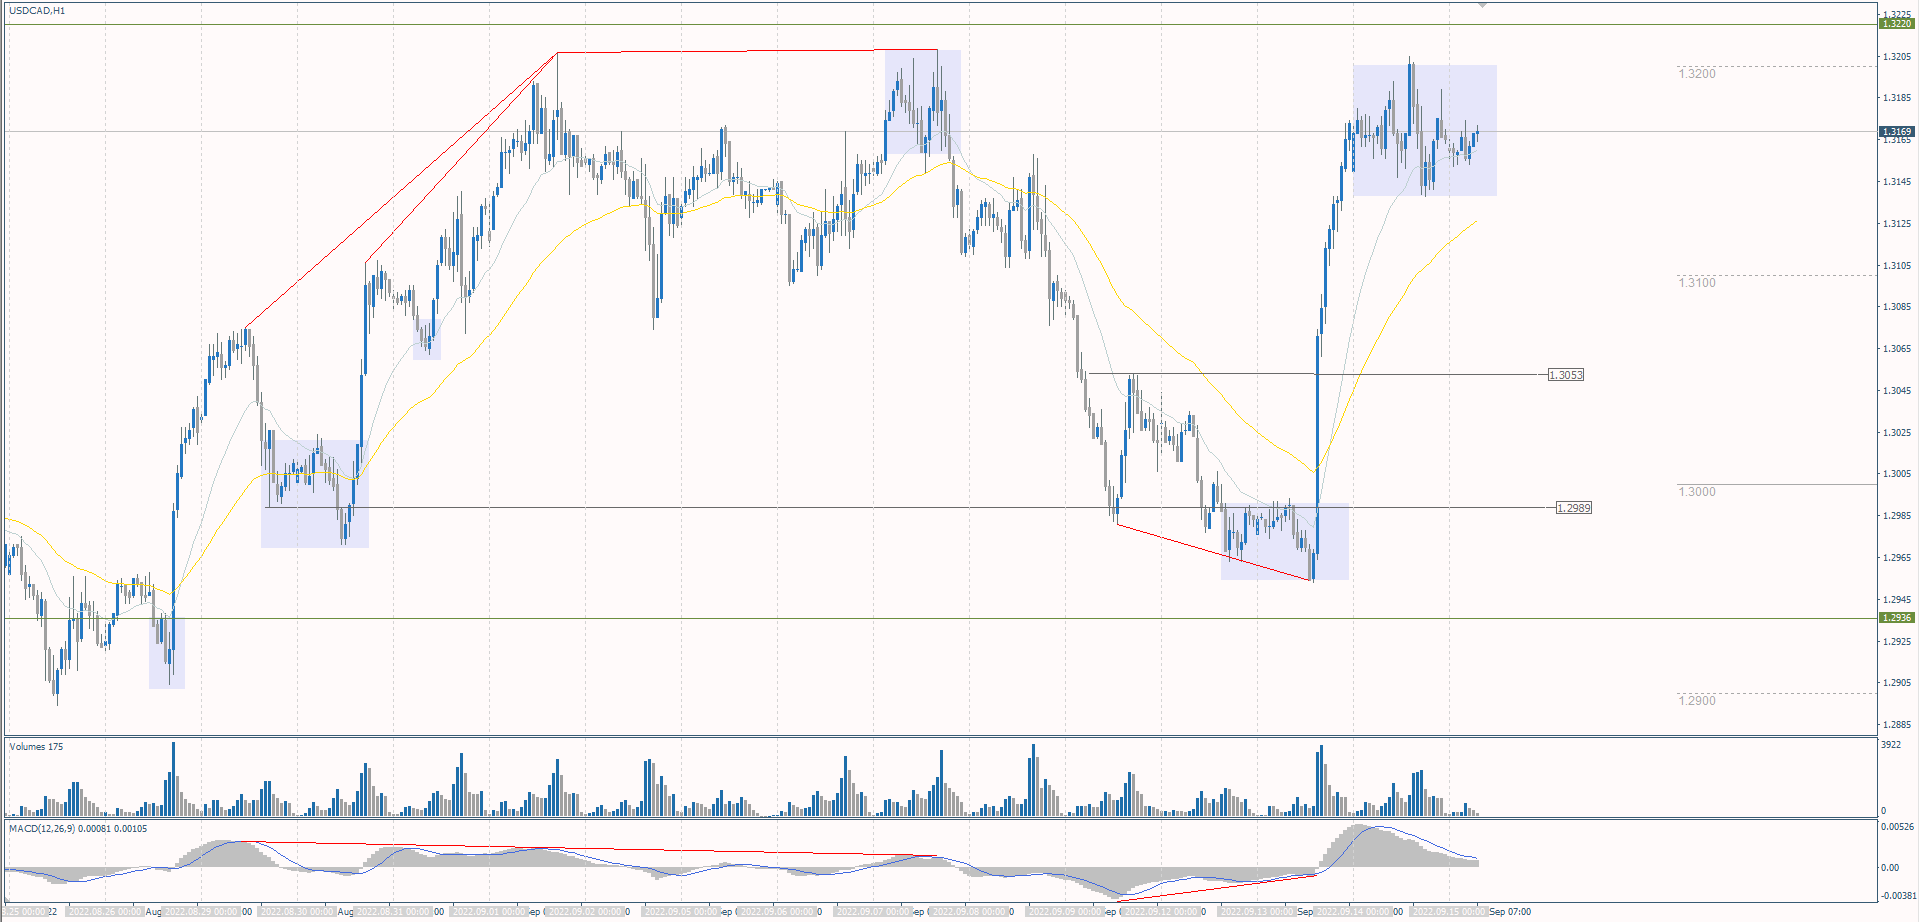Click the Volumes 175 indicator label
The width and height of the screenshot is (1919, 922).
(36, 747)
